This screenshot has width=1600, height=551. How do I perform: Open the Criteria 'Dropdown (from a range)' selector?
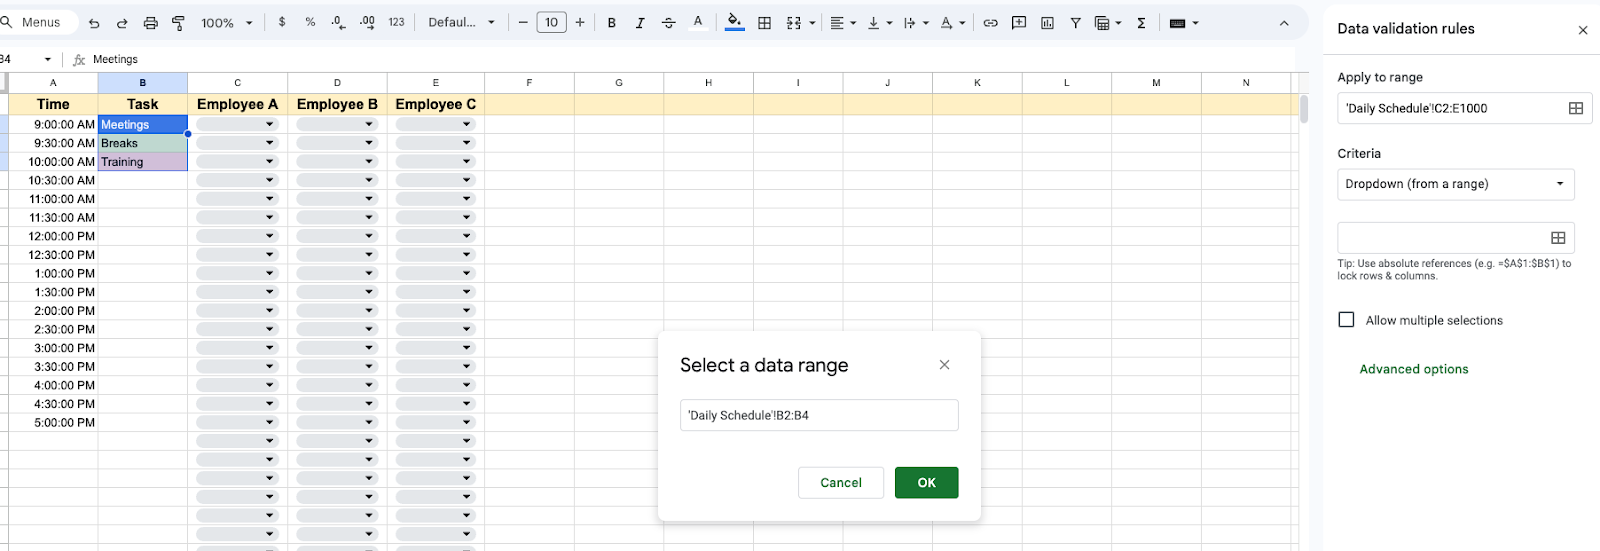coord(1455,184)
